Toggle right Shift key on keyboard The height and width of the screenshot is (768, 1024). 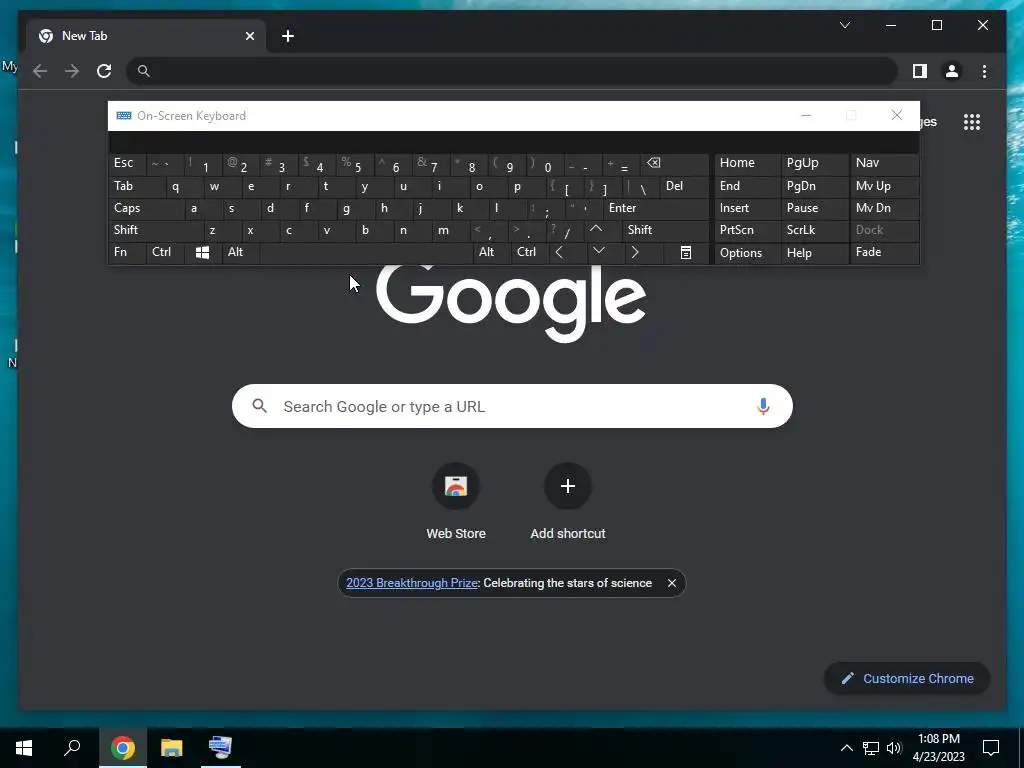[665, 230]
